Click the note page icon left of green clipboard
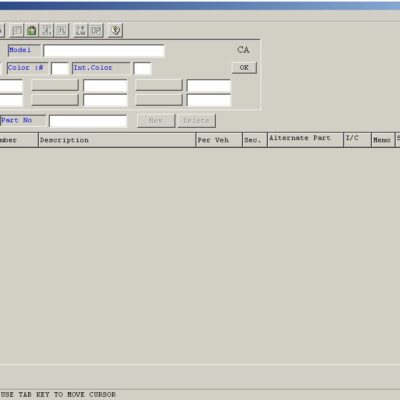The height and width of the screenshot is (400, 400). pyautogui.click(x=17, y=31)
